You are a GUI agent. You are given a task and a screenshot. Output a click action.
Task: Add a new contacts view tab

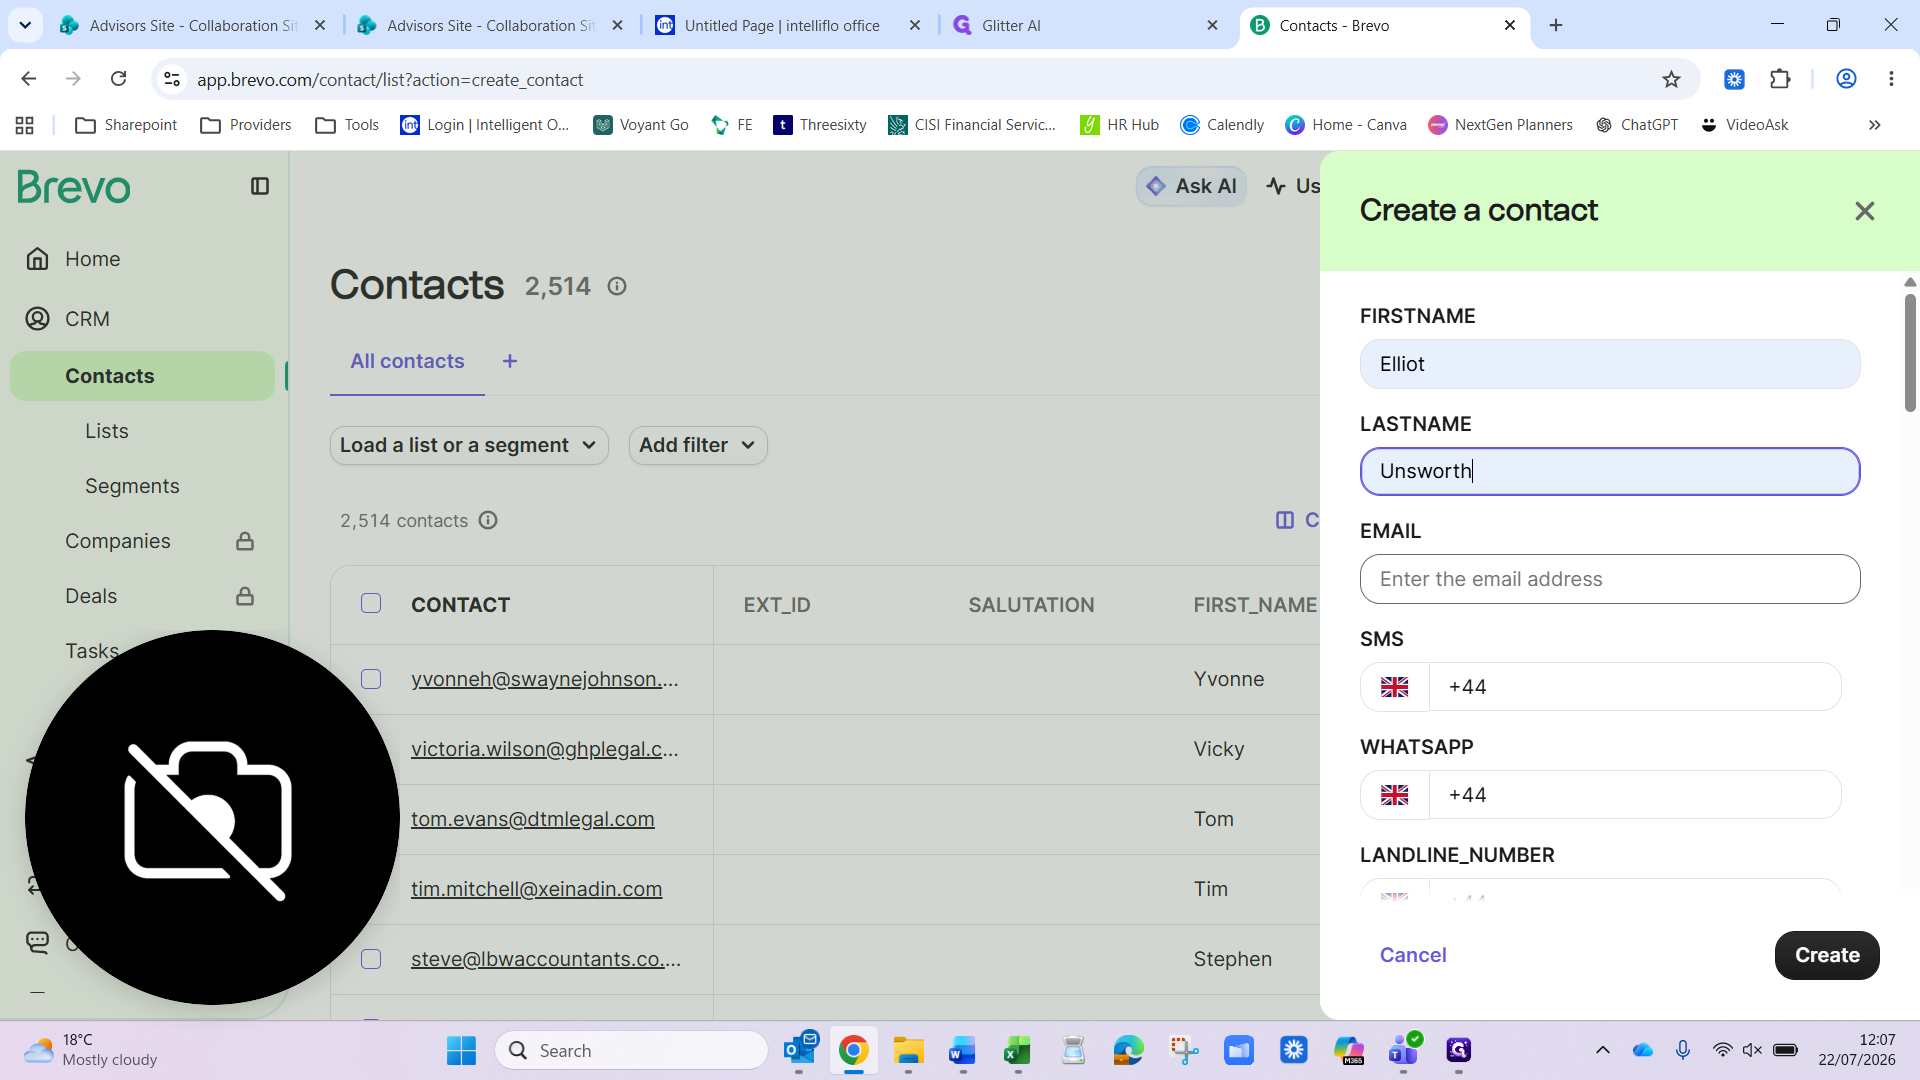[x=510, y=361]
